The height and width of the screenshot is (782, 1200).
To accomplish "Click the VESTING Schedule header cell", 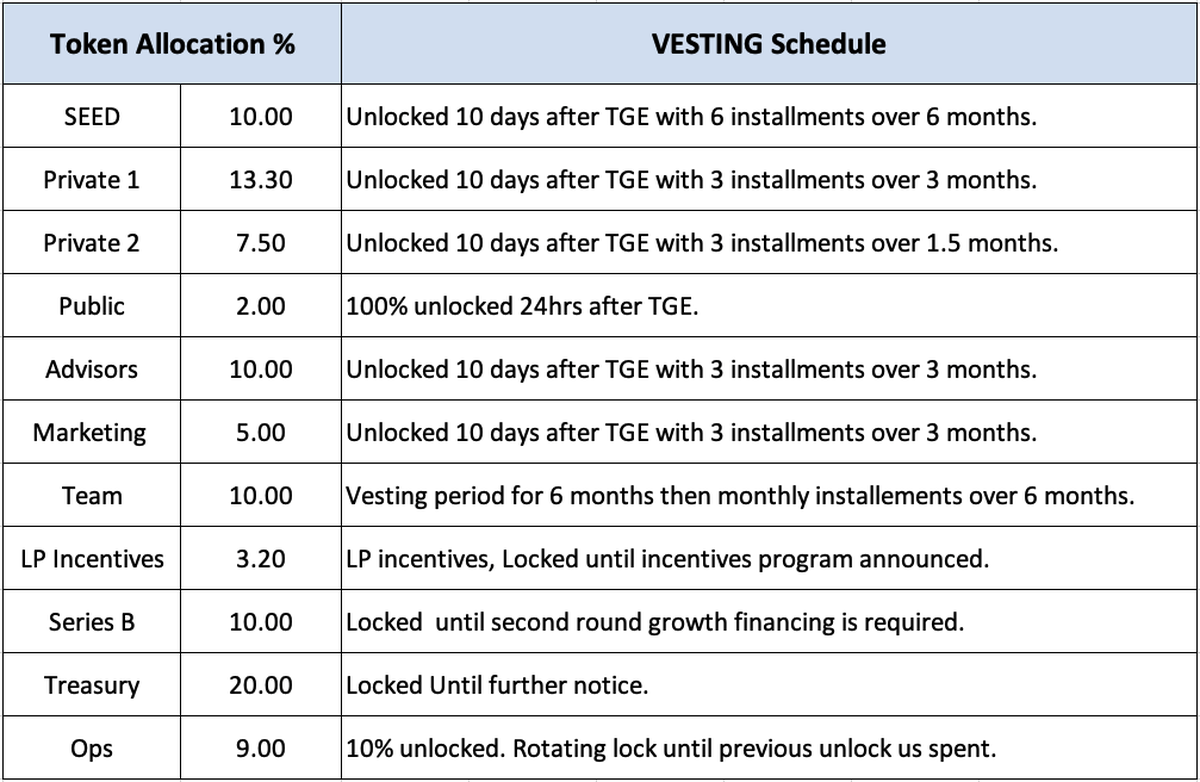I will point(768,45).
